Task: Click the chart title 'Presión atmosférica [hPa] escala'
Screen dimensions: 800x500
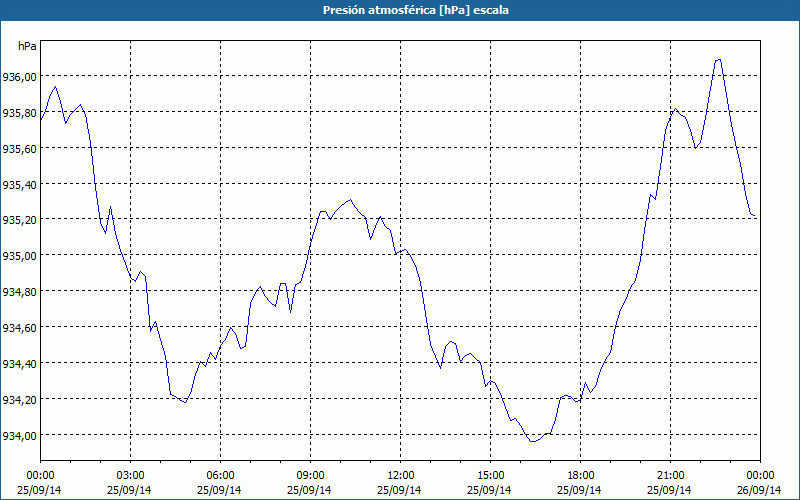Action: click(x=416, y=10)
